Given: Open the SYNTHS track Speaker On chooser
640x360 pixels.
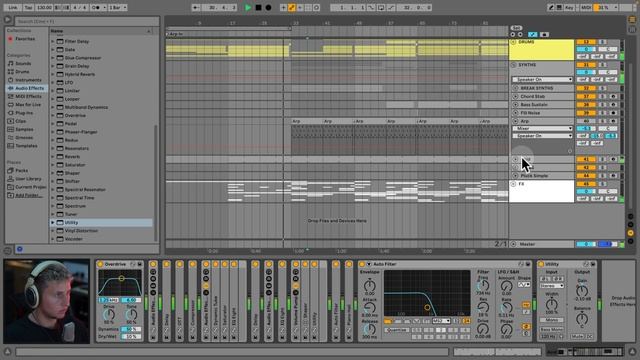Looking at the screenshot, I should point(542,79).
